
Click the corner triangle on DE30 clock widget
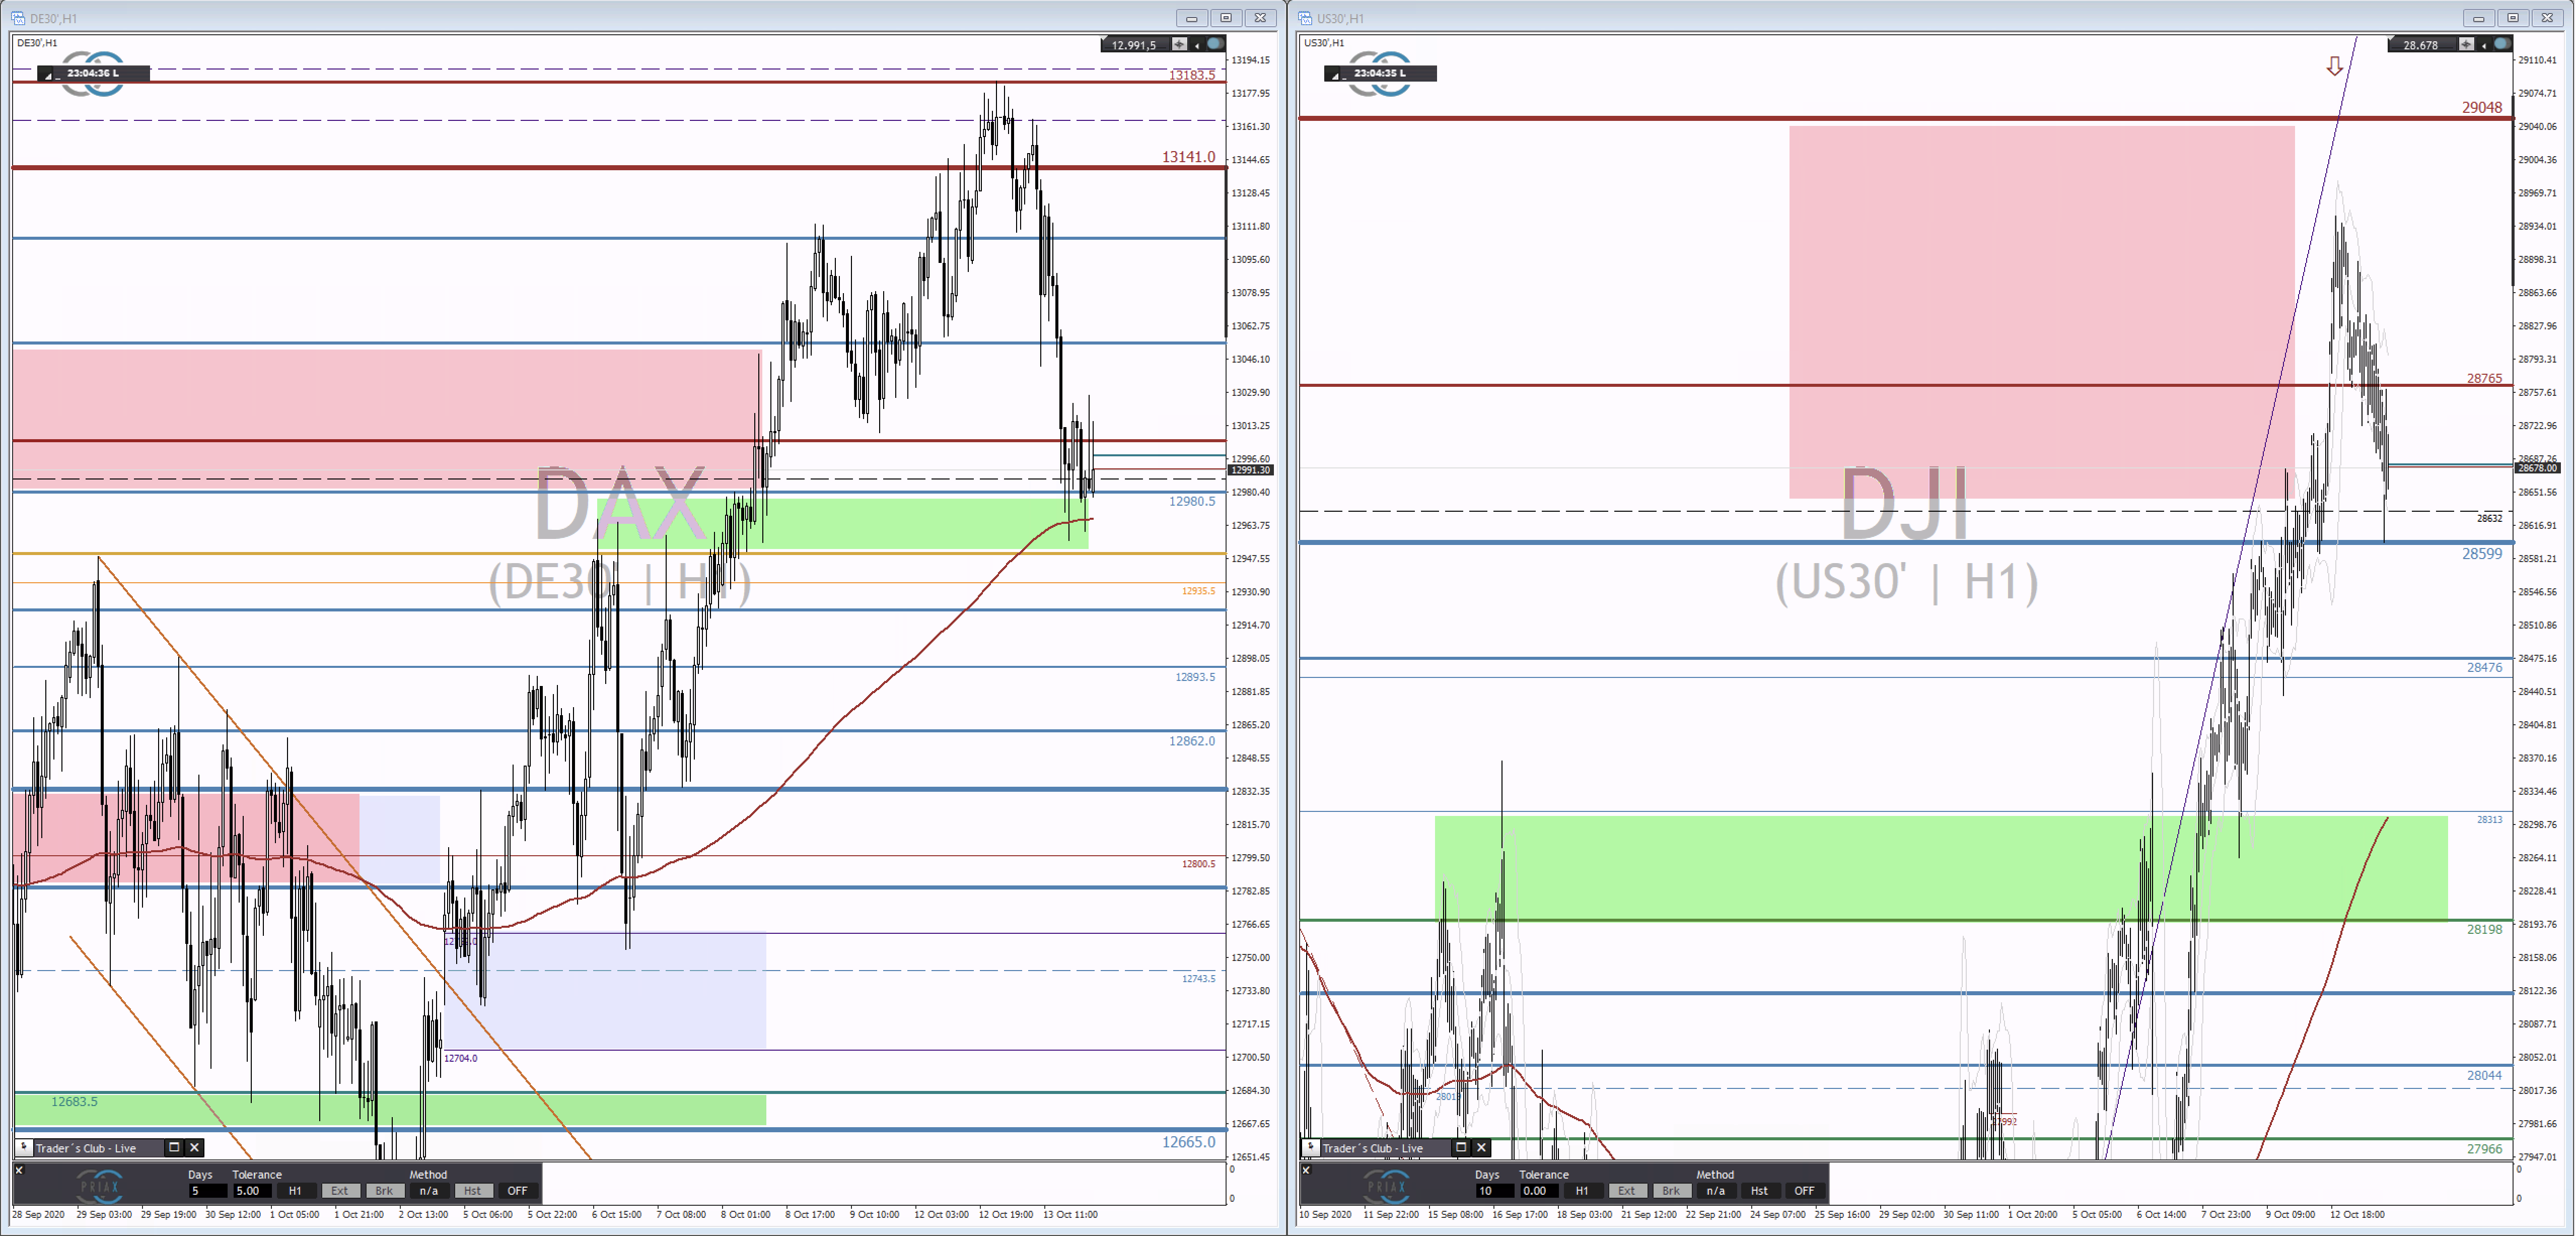point(47,76)
